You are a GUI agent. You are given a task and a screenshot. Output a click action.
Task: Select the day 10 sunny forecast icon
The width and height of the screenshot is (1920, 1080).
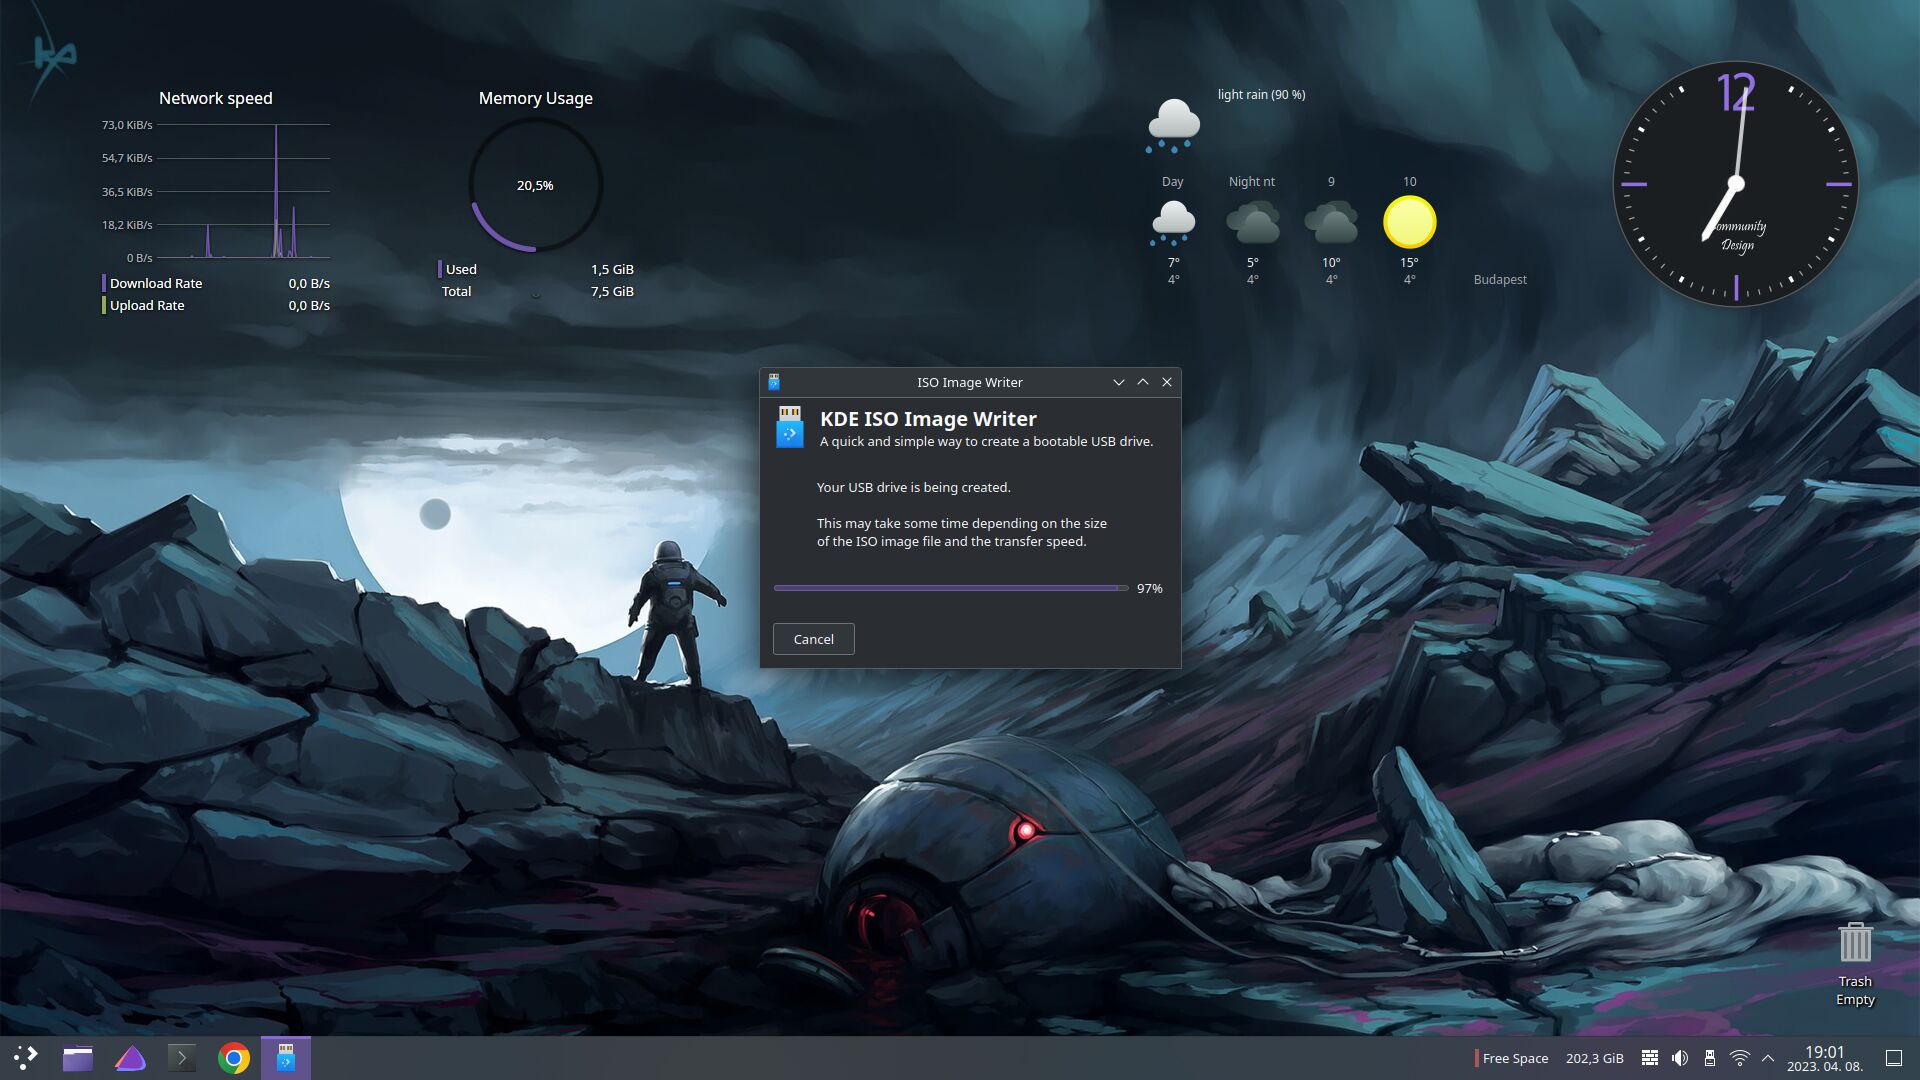[x=1409, y=222]
